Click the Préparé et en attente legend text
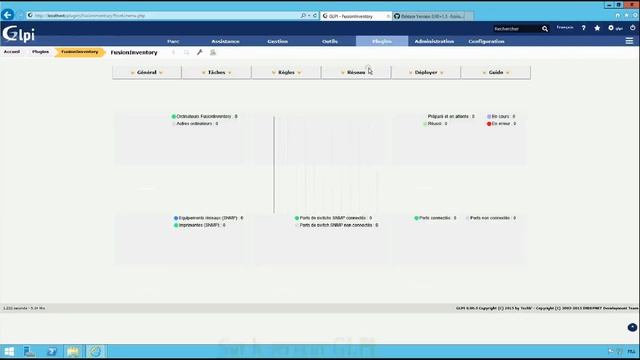The height and width of the screenshot is (360, 640). (451, 117)
